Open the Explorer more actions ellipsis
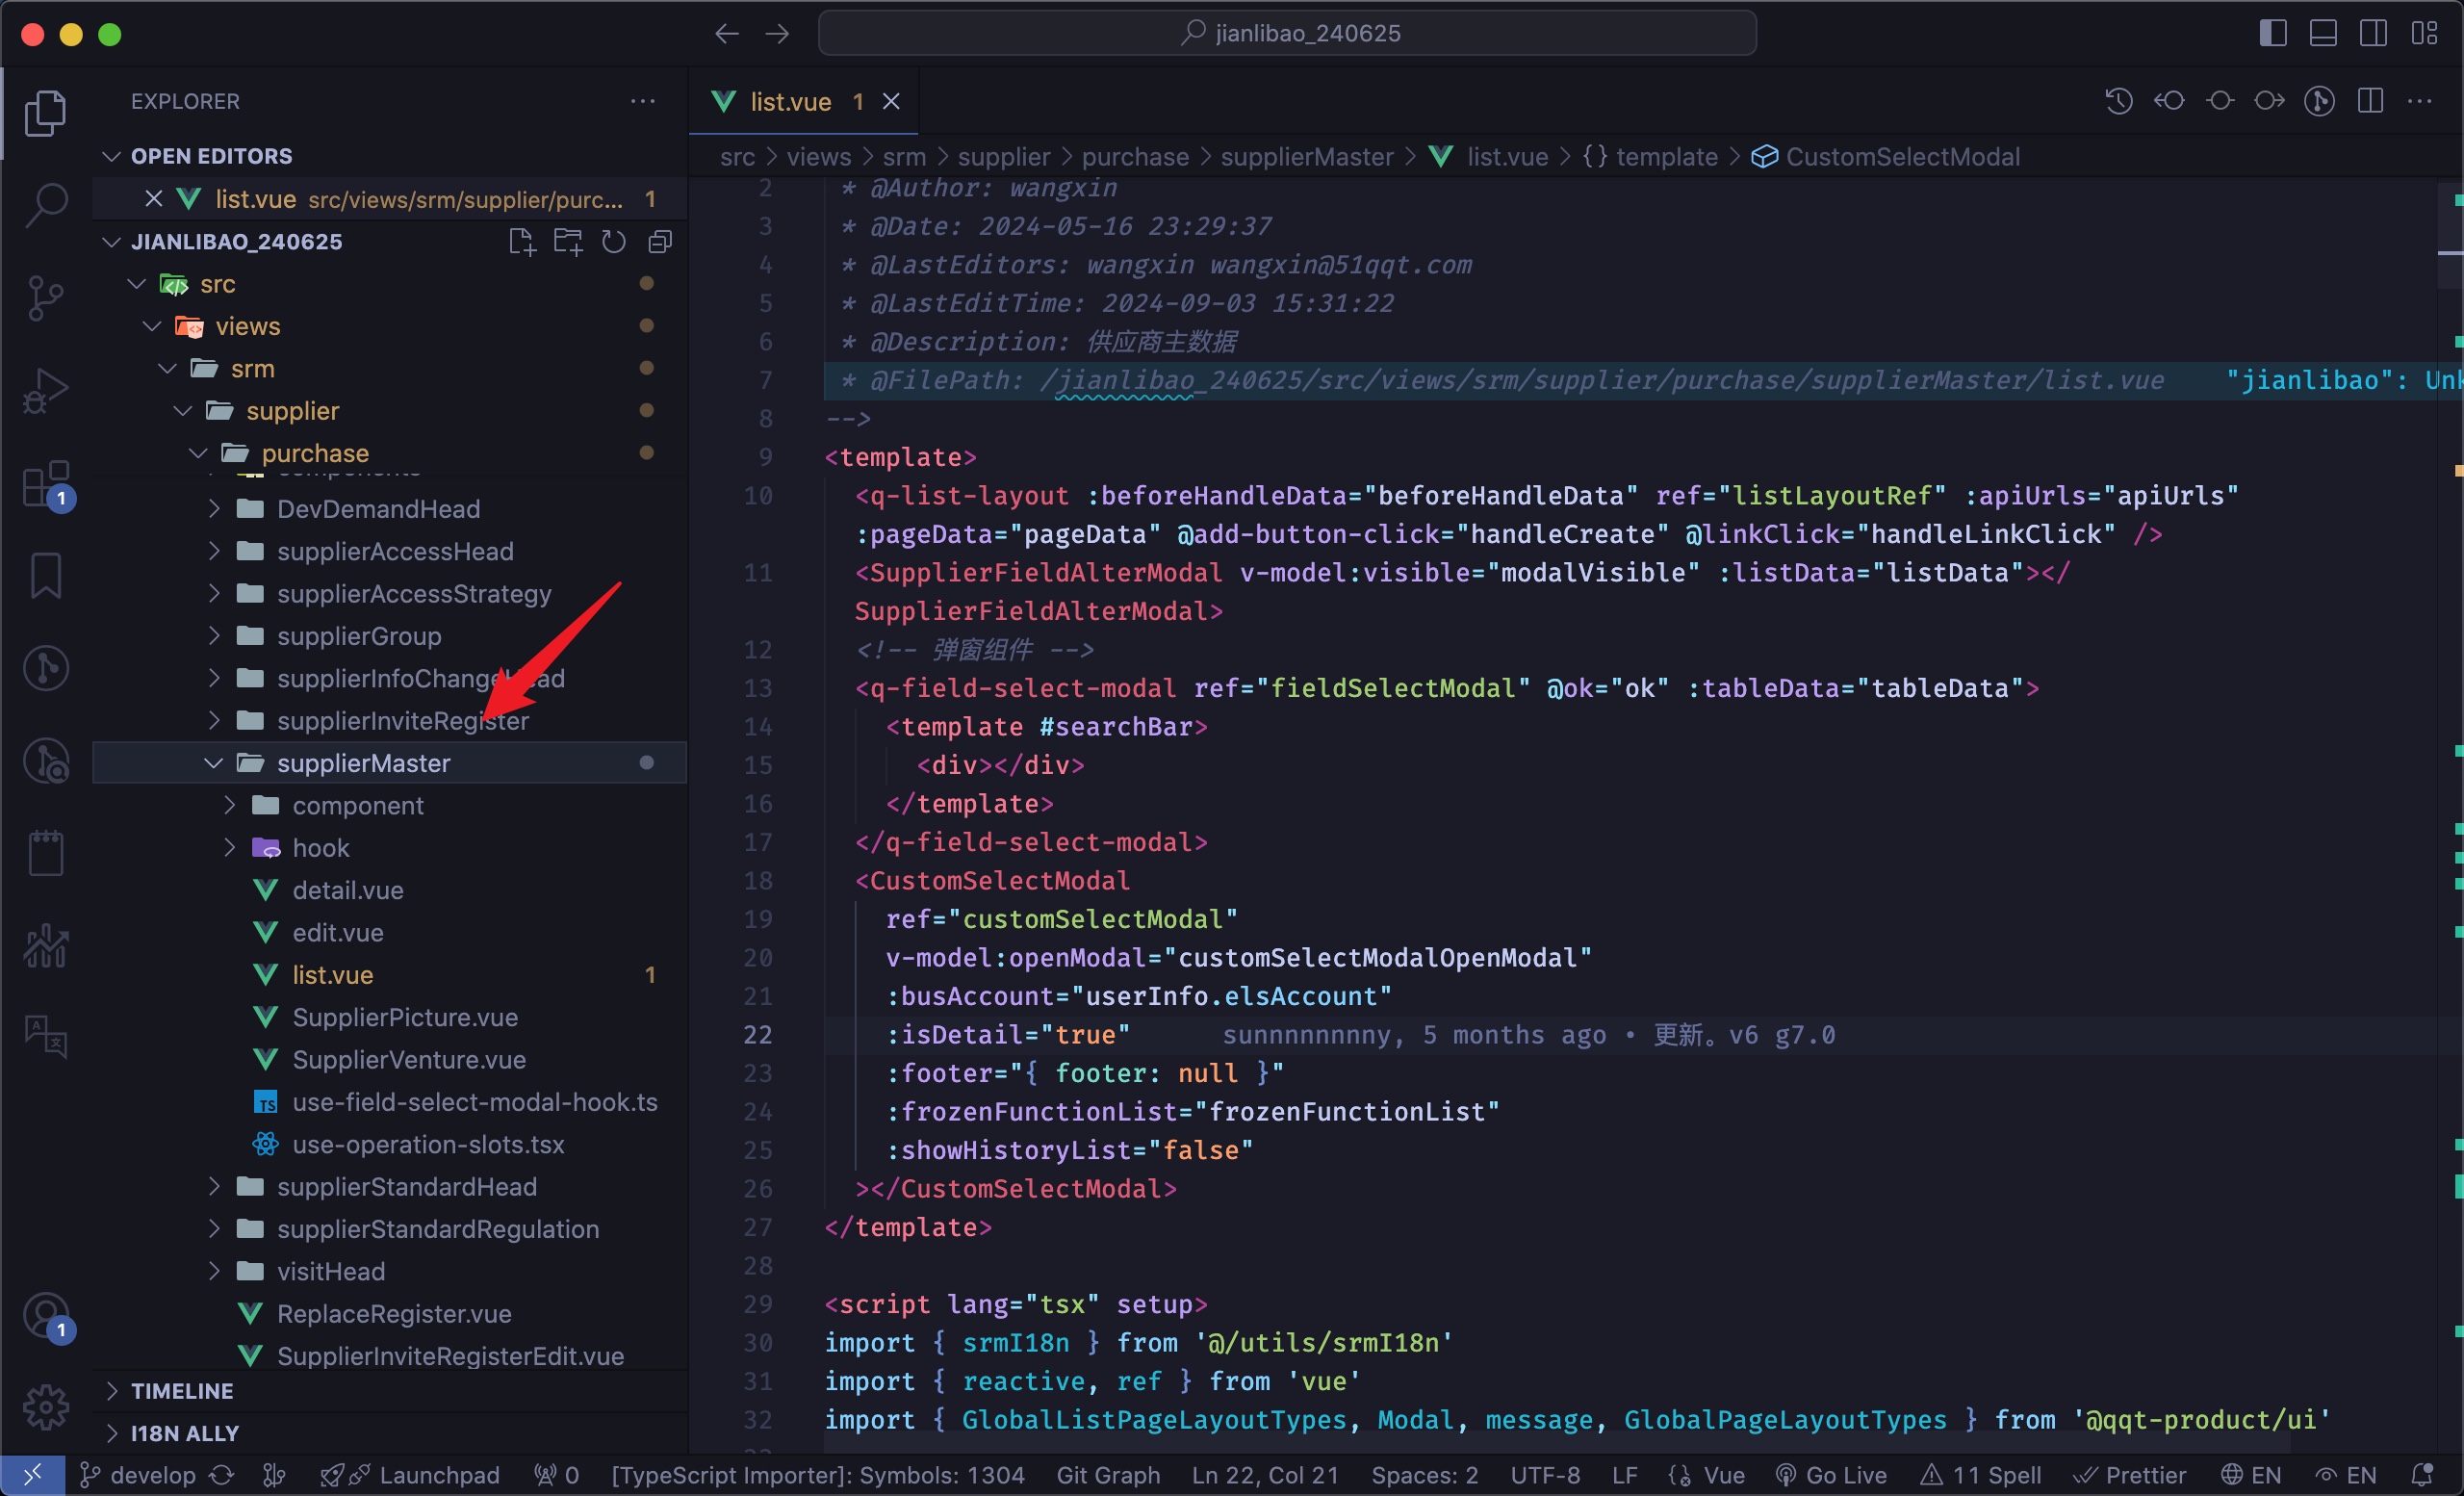Viewport: 2464px width, 1496px height. point(643,101)
